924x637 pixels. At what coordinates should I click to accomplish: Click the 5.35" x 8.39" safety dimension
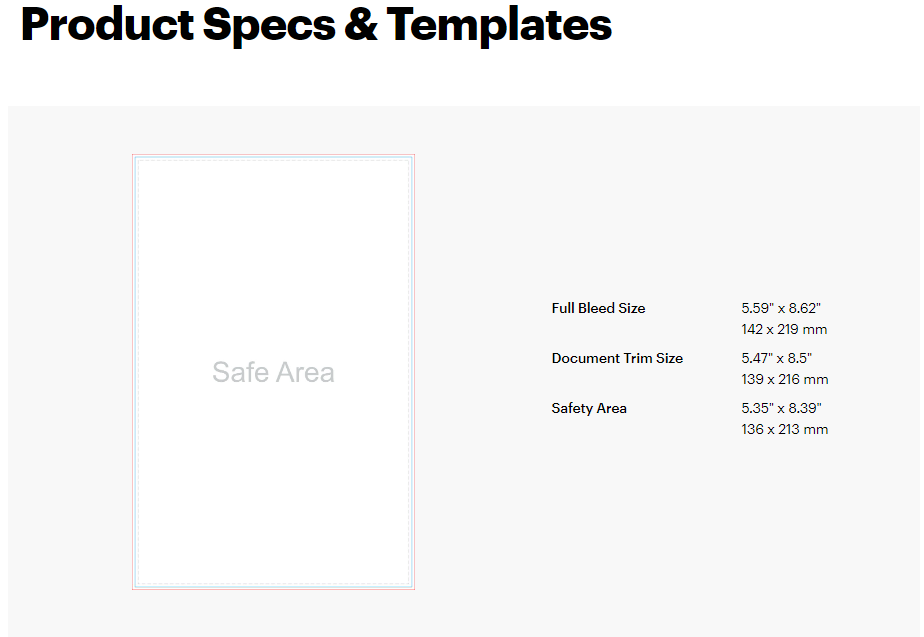(781, 408)
